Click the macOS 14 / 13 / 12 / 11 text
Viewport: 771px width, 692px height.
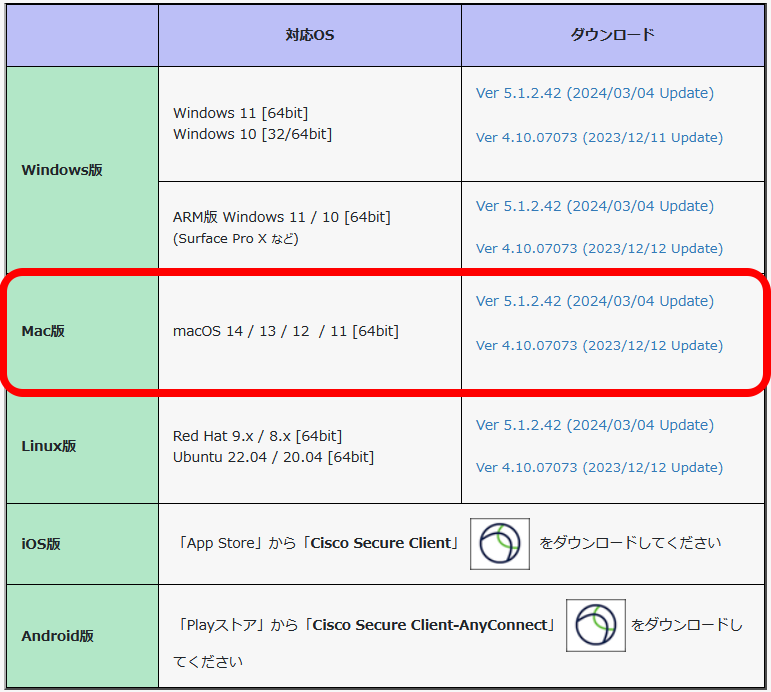pos(285,331)
